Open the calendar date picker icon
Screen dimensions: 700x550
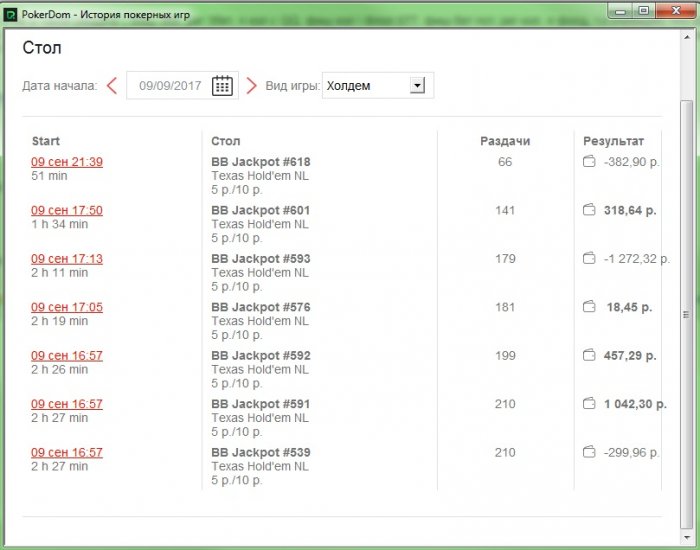[222, 85]
